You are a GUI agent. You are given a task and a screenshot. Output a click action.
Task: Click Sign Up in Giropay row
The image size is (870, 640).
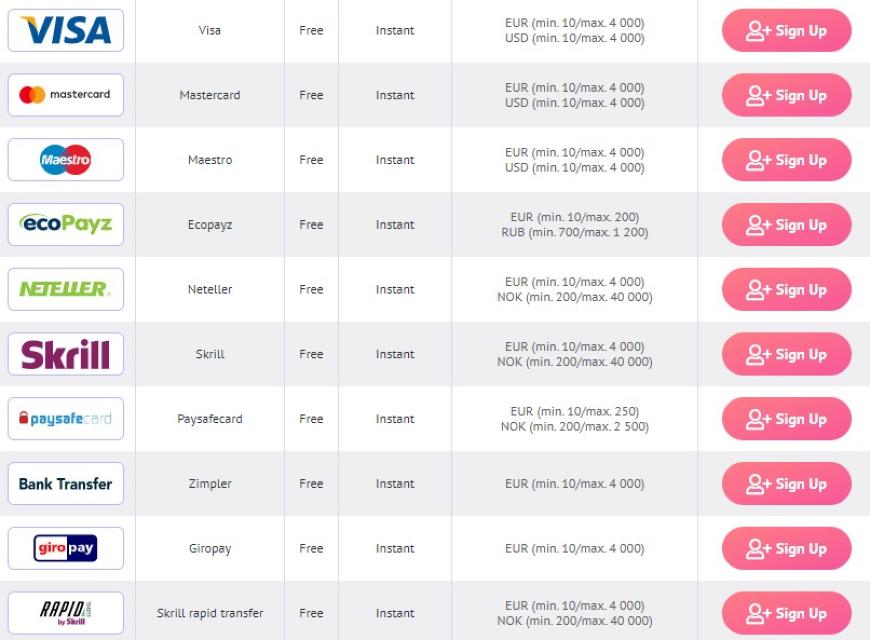coord(786,548)
